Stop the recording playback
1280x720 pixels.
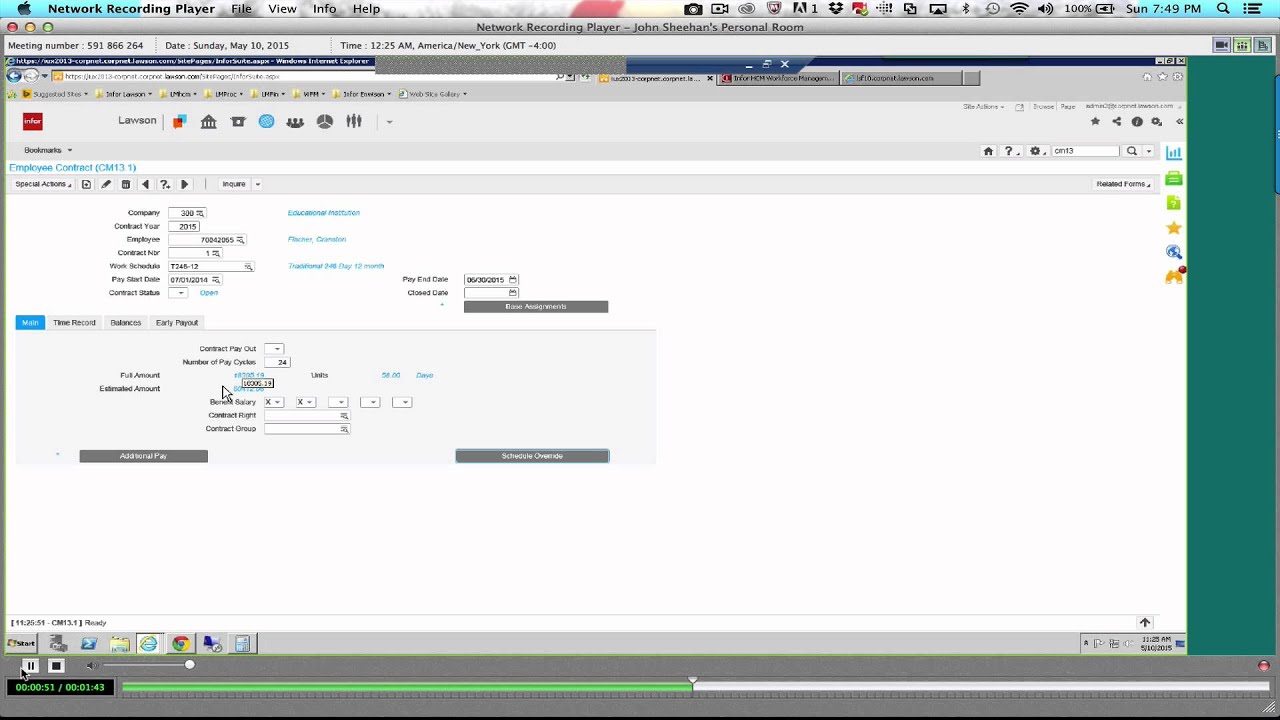(56, 666)
